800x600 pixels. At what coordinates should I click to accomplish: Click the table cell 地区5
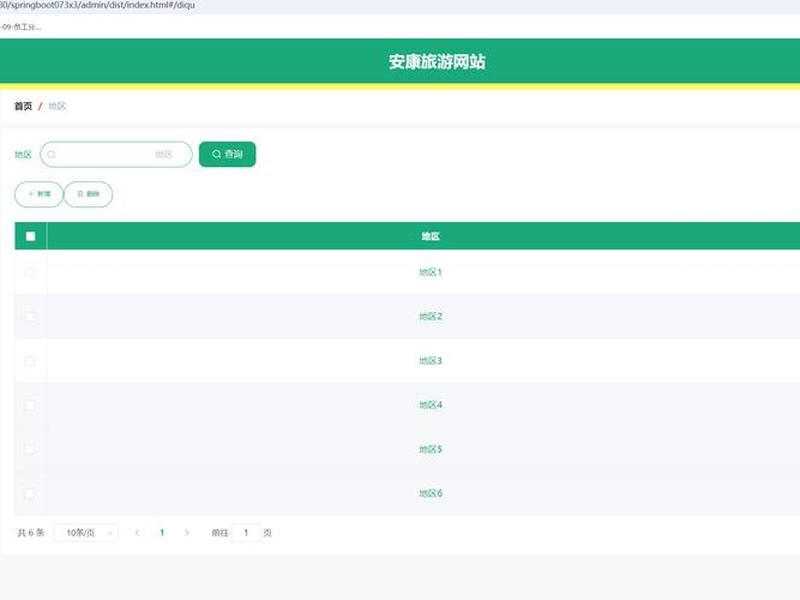[x=431, y=449]
